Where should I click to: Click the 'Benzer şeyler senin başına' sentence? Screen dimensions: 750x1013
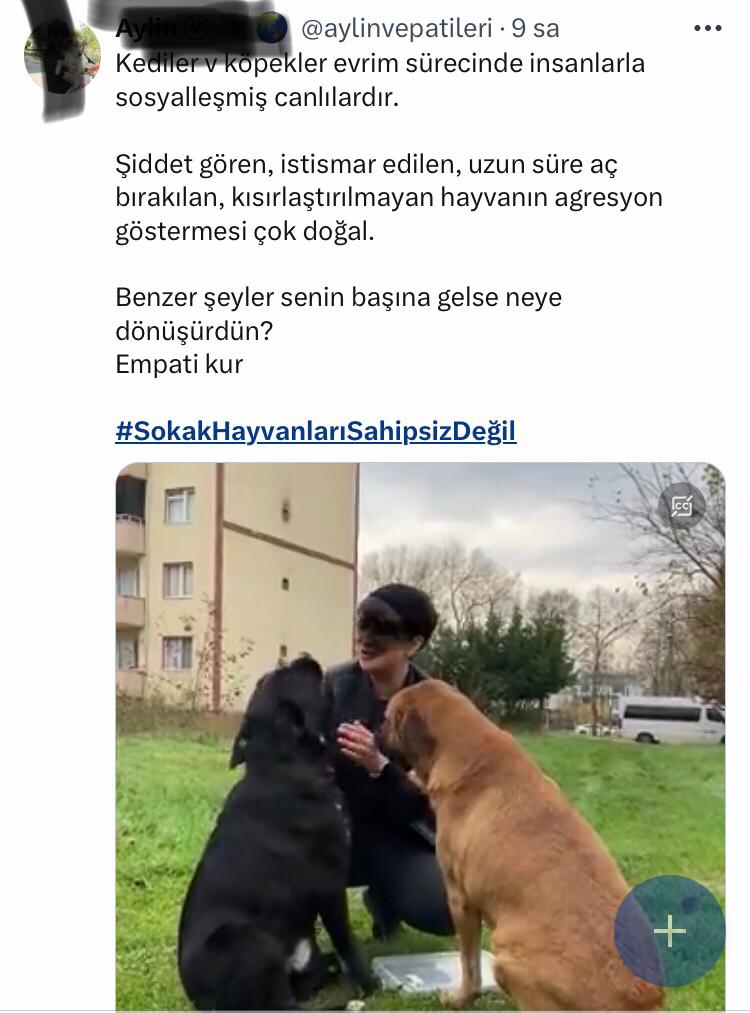tap(339, 314)
